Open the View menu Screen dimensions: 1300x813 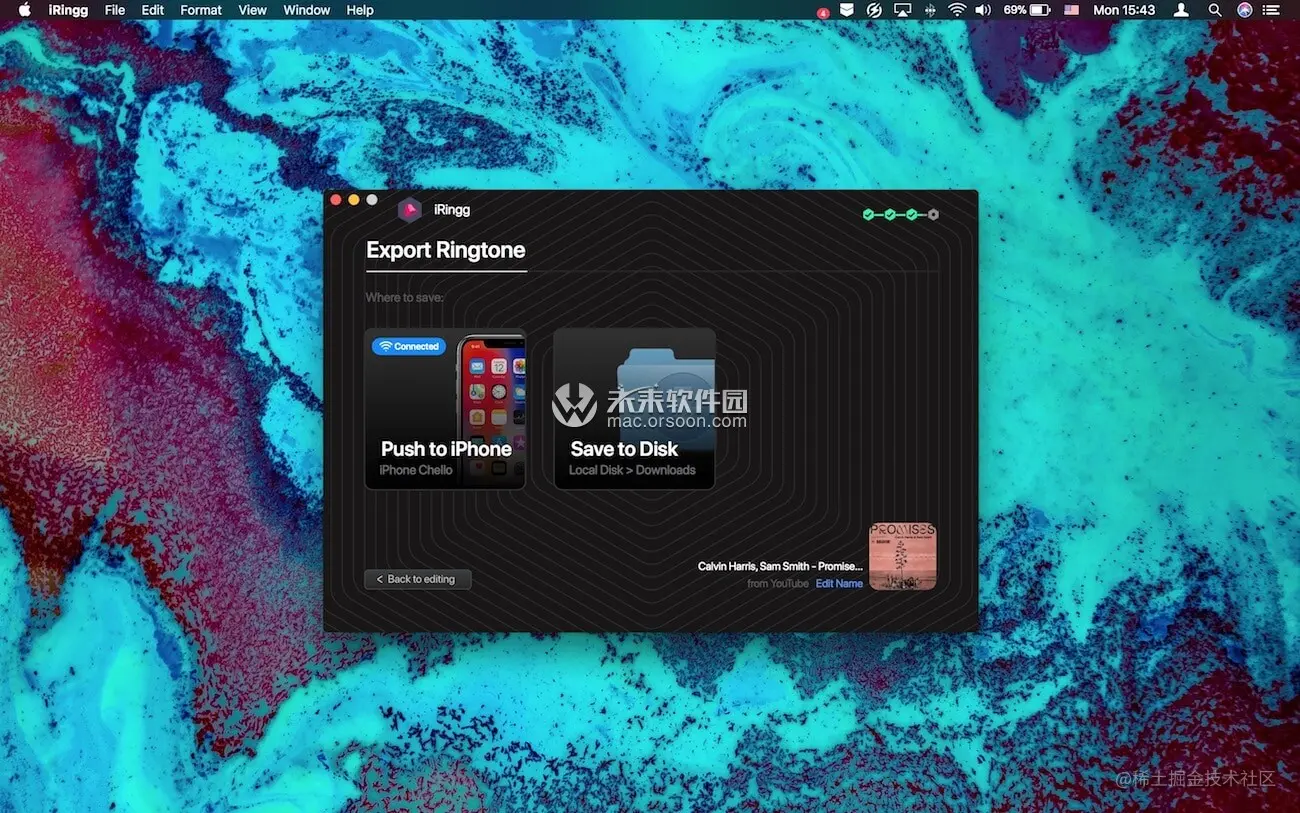pyautogui.click(x=253, y=10)
